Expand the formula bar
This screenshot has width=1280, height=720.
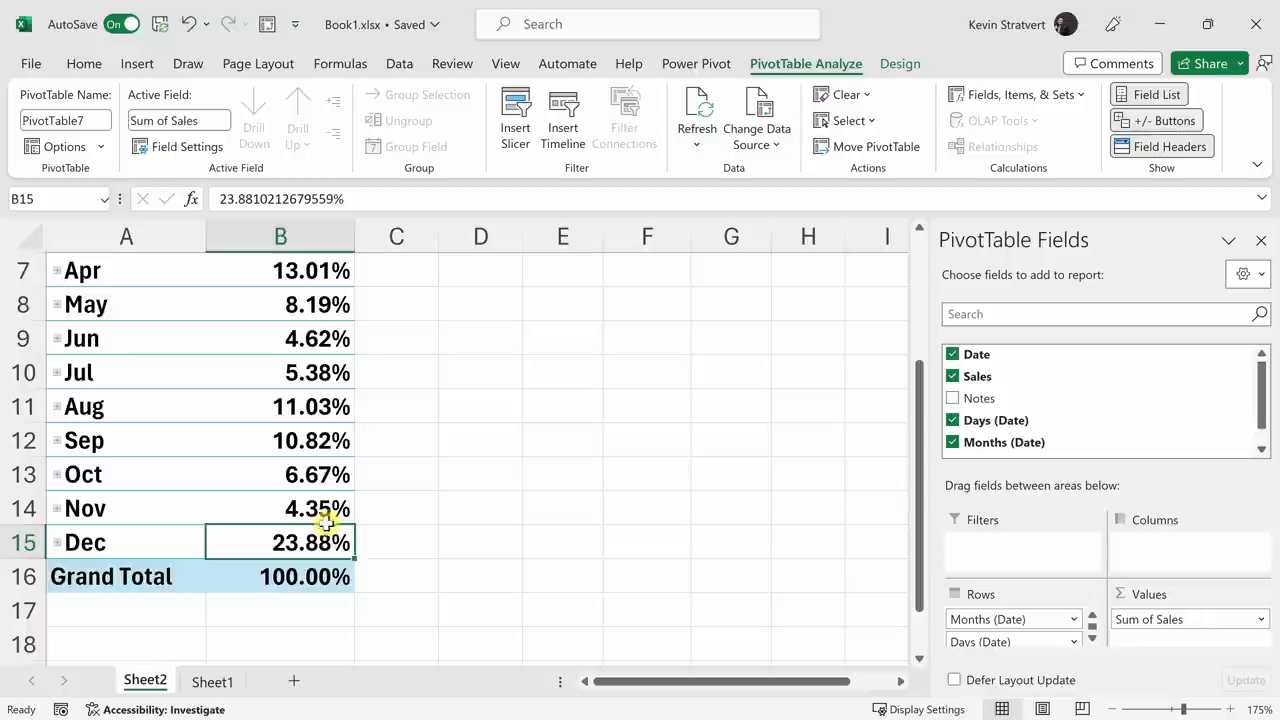1262,199
